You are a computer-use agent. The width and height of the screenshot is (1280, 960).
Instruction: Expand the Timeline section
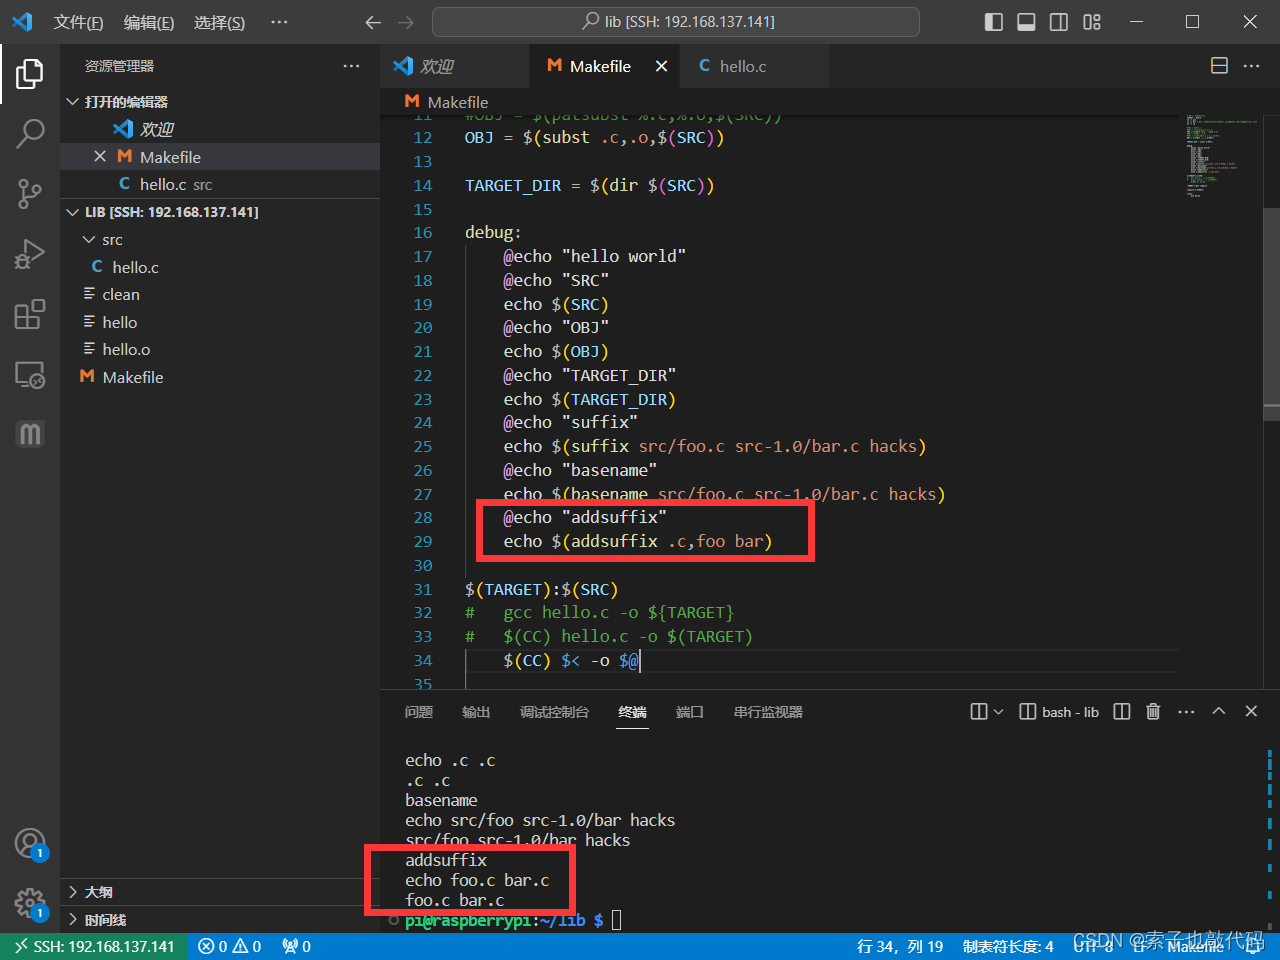click(220, 920)
